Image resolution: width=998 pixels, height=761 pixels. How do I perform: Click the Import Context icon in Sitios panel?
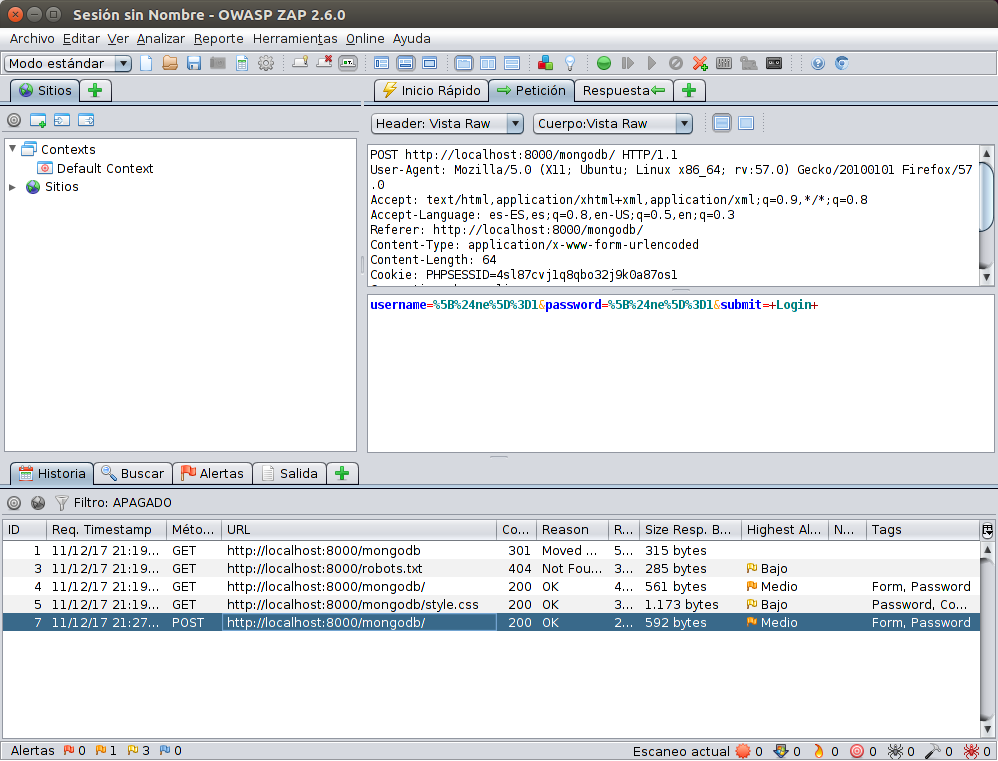(62, 120)
